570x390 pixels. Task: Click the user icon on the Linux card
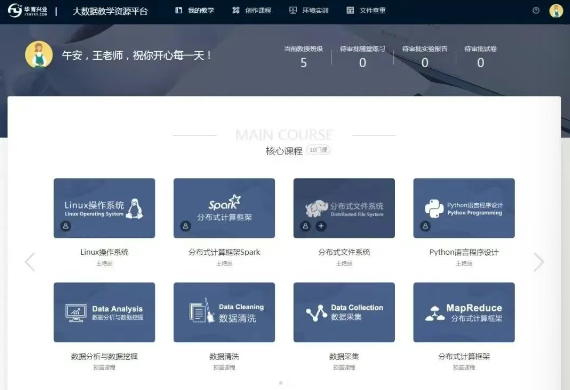(66, 226)
